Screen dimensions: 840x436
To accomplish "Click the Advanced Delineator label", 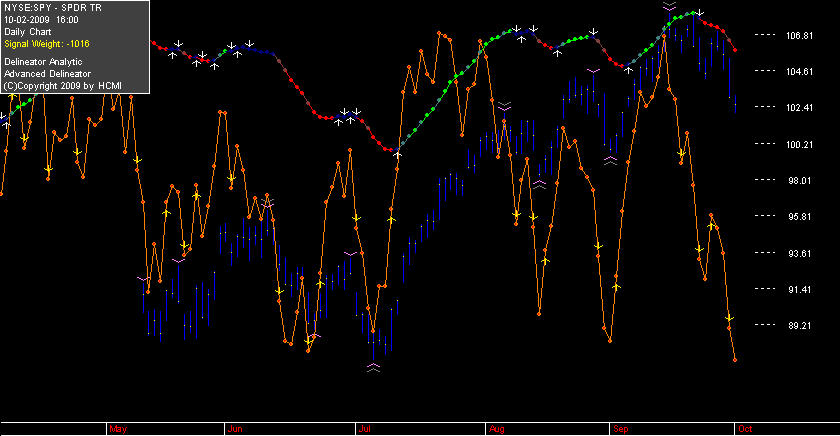I will pos(47,74).
